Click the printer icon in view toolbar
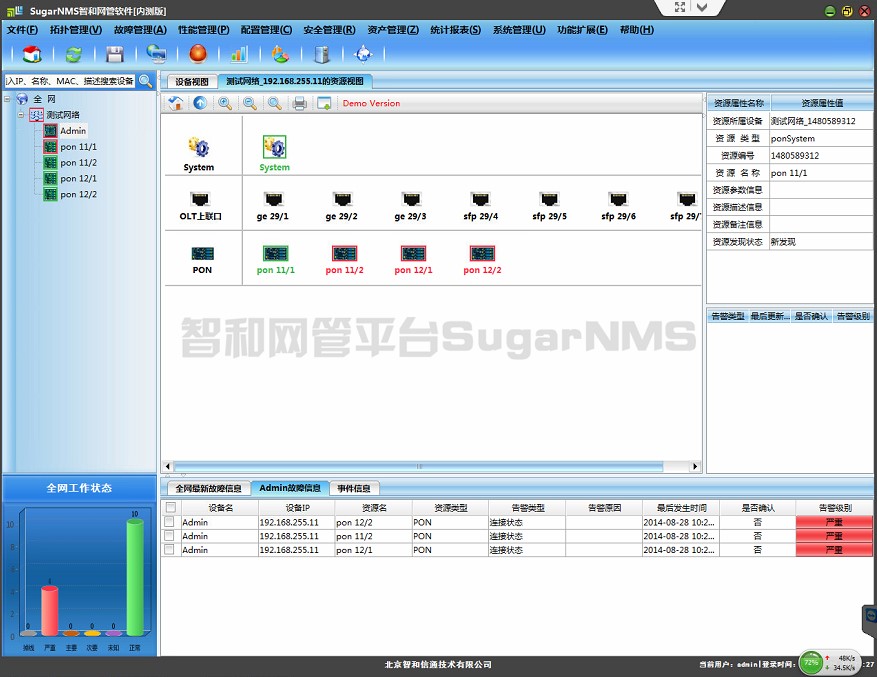877x677 pixels. coord(299,103)
